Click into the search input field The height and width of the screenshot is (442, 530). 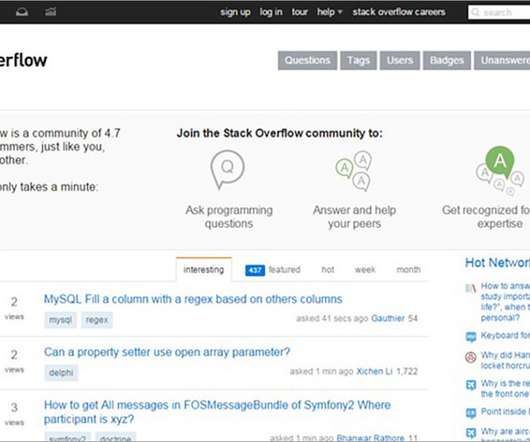[x=499, y=13]
